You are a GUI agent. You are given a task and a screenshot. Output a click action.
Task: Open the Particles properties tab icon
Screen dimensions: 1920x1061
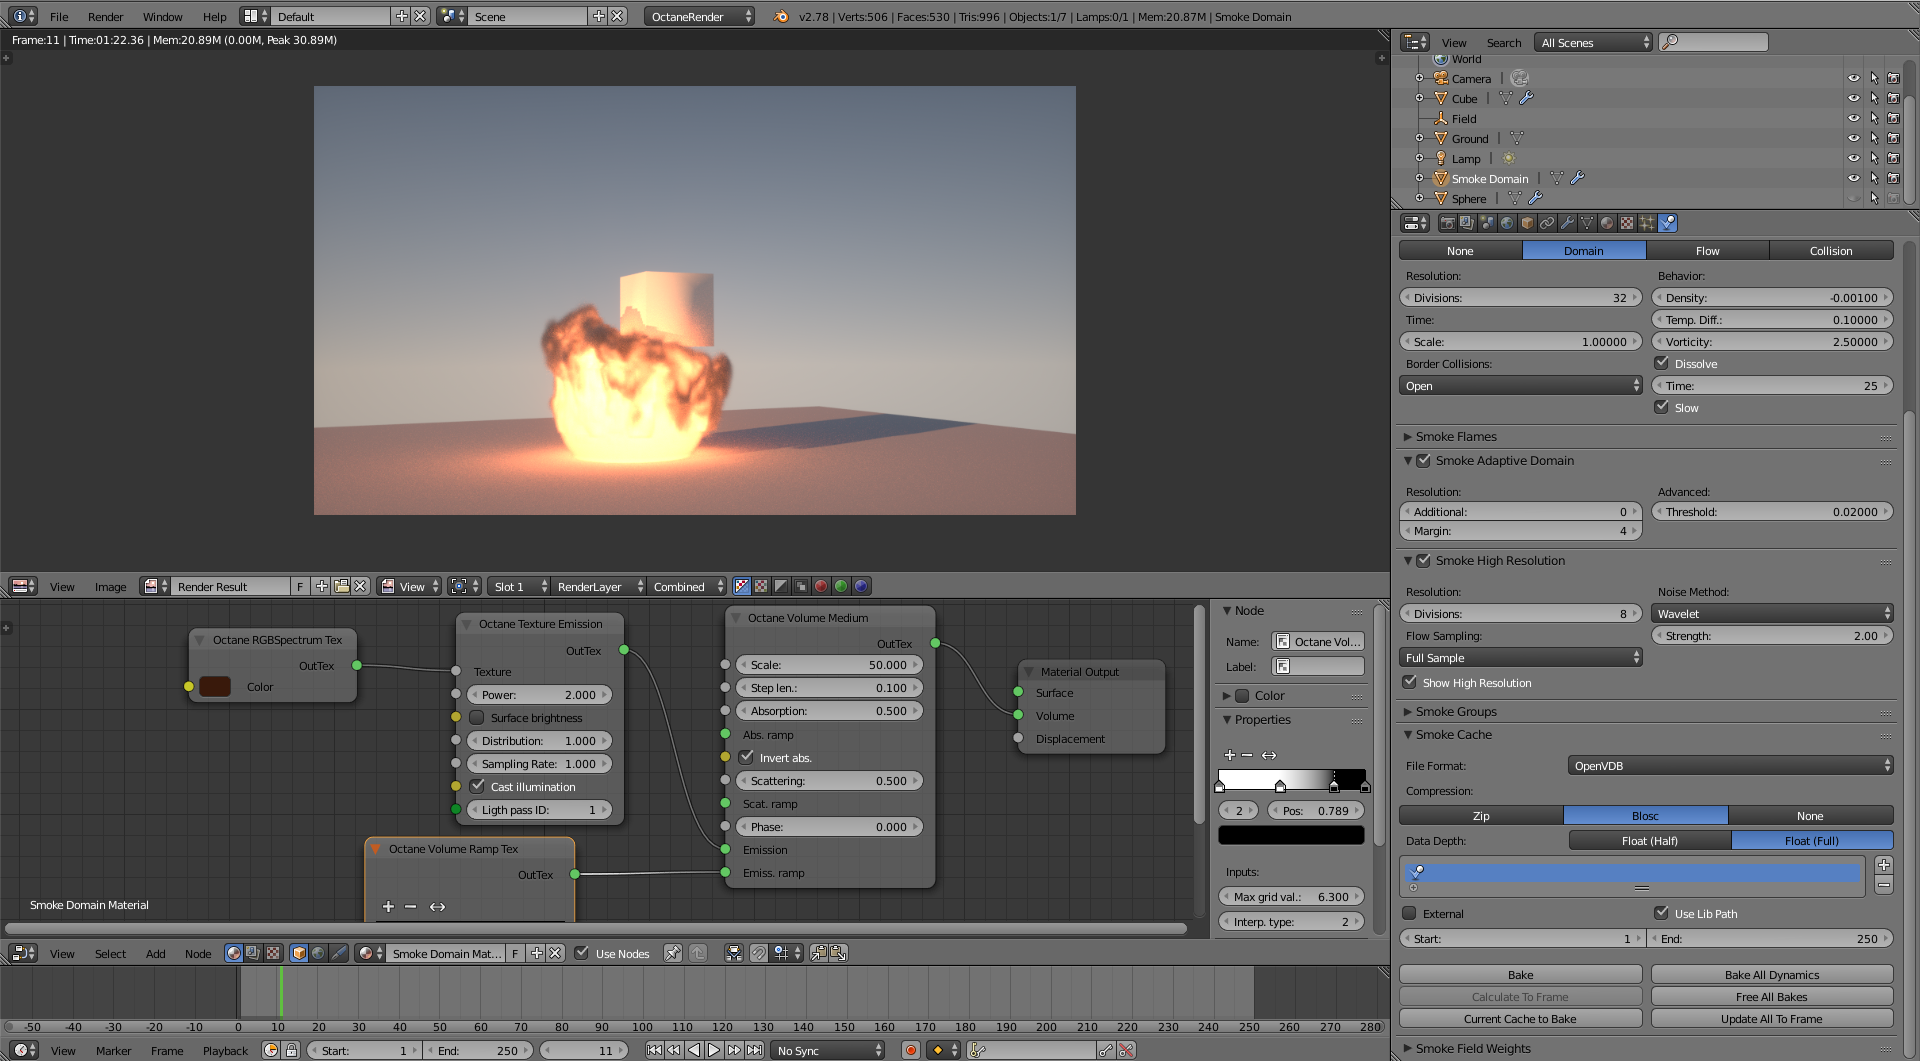point(1647,223)
